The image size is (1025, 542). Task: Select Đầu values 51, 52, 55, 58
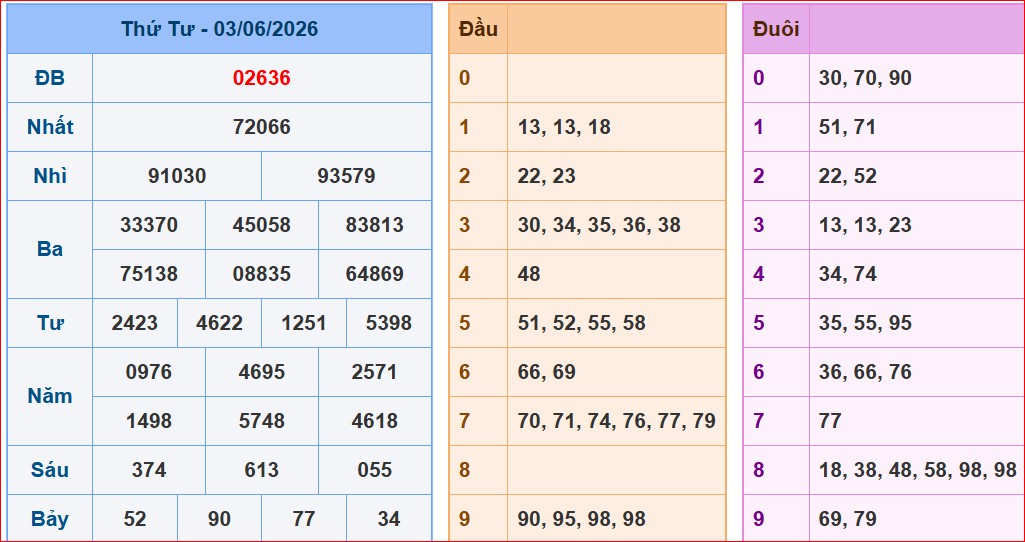click(x=582, y=323)
